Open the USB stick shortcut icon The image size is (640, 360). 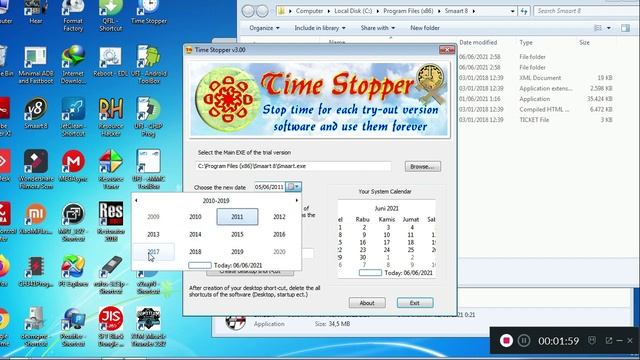[111, 274]
